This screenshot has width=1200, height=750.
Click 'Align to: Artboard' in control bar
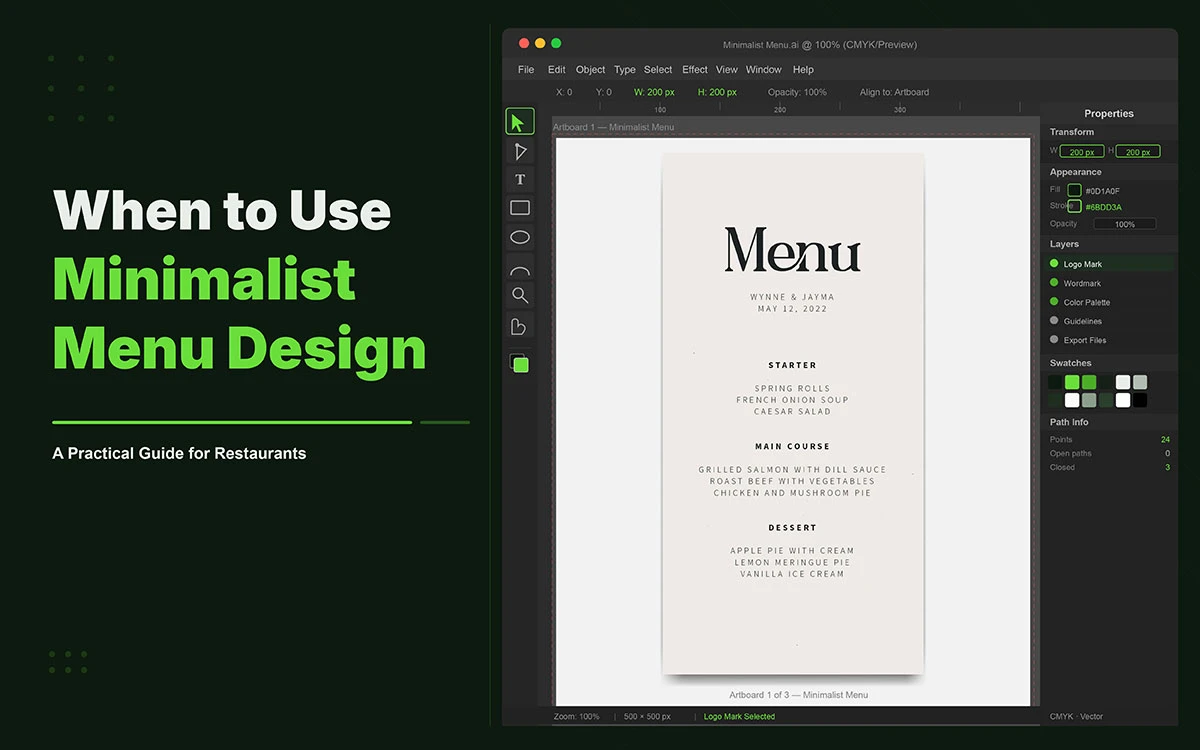pyautogui.click(x=894, y=92)
